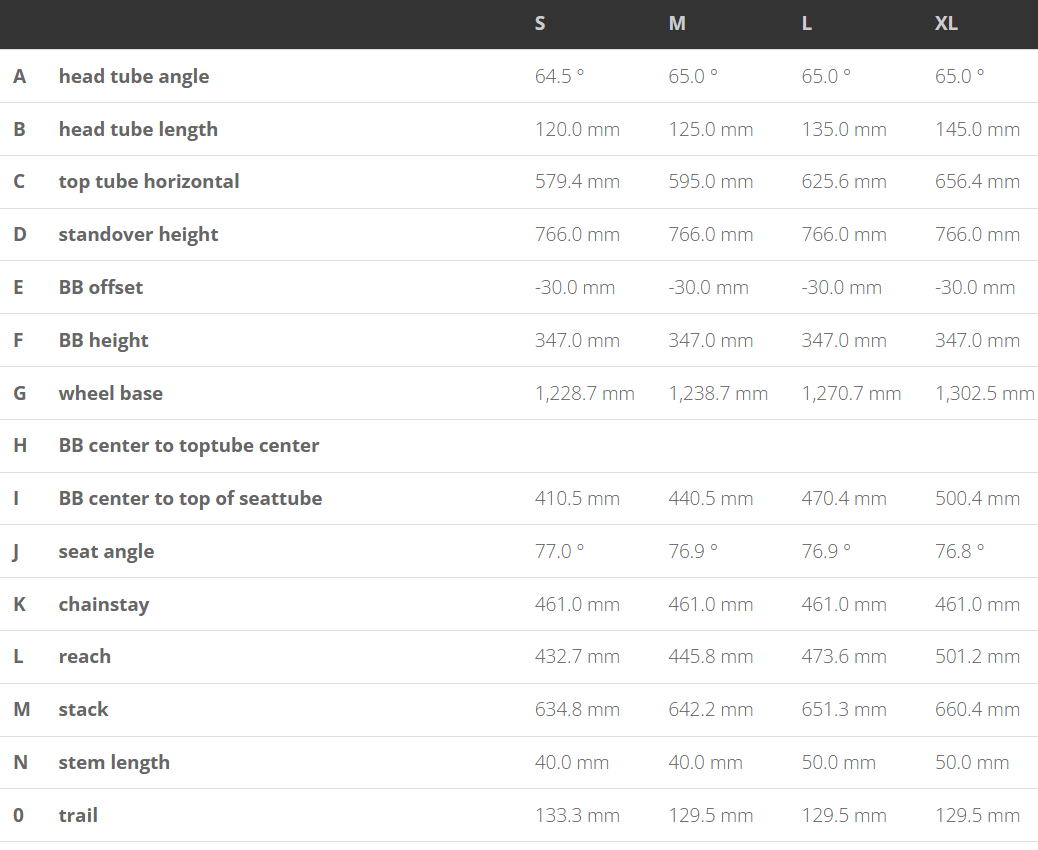
Task: Select the trail value 133.3 mm
Action: (577, 815)
